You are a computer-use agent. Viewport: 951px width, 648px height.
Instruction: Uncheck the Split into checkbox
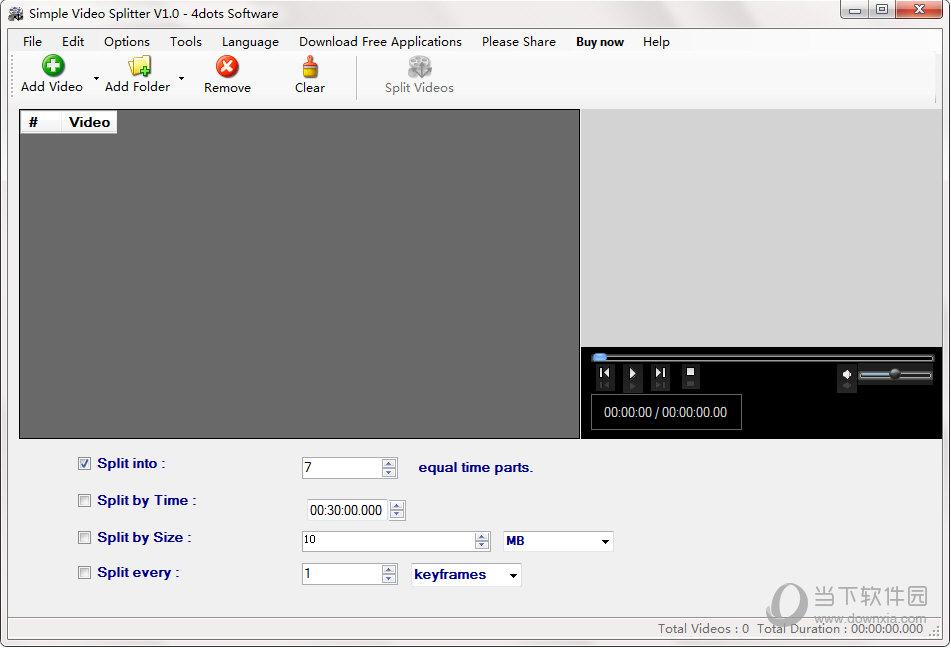click(84, 464)
